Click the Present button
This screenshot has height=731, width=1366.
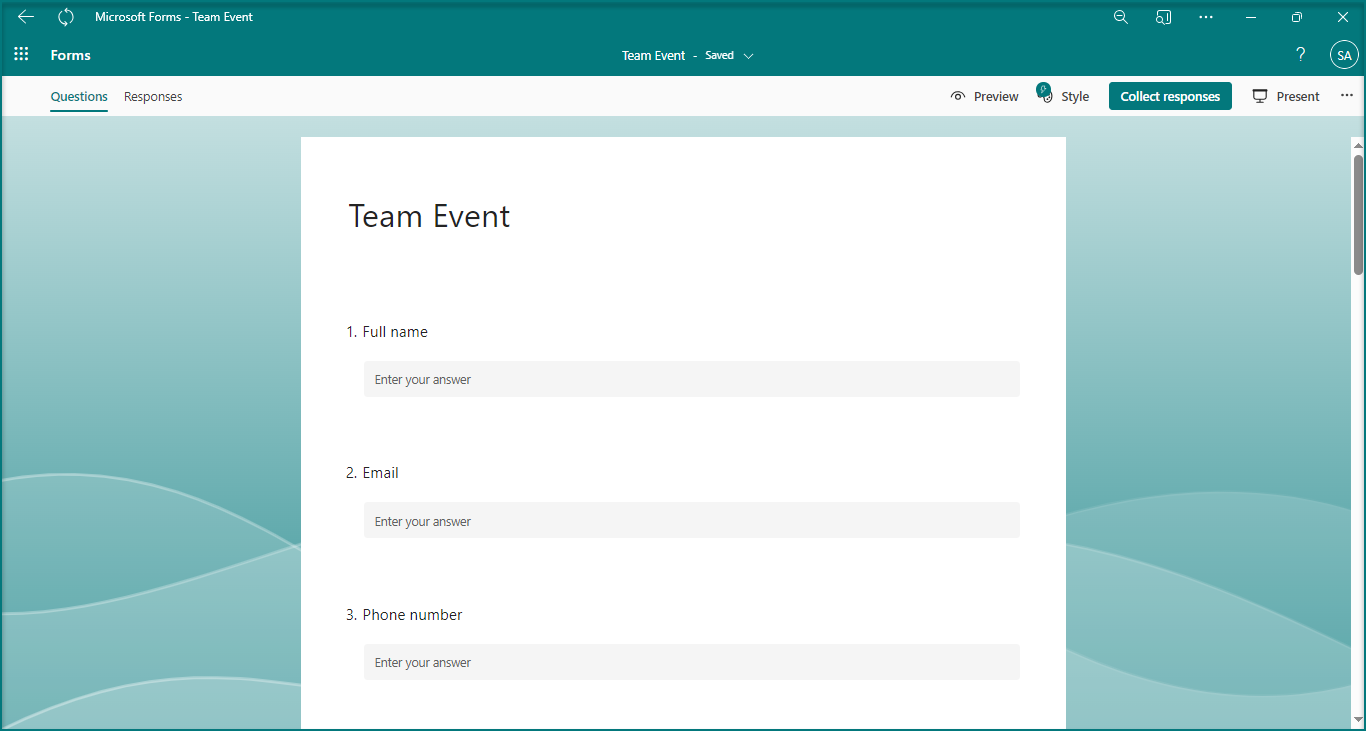[1286, 96]
